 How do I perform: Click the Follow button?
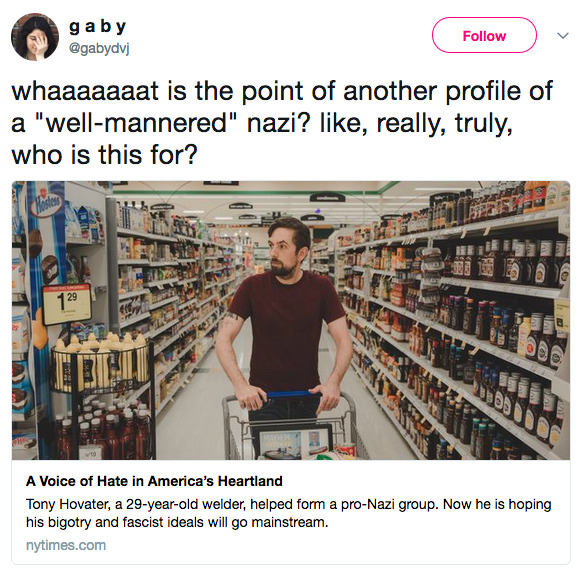[484, 35]
